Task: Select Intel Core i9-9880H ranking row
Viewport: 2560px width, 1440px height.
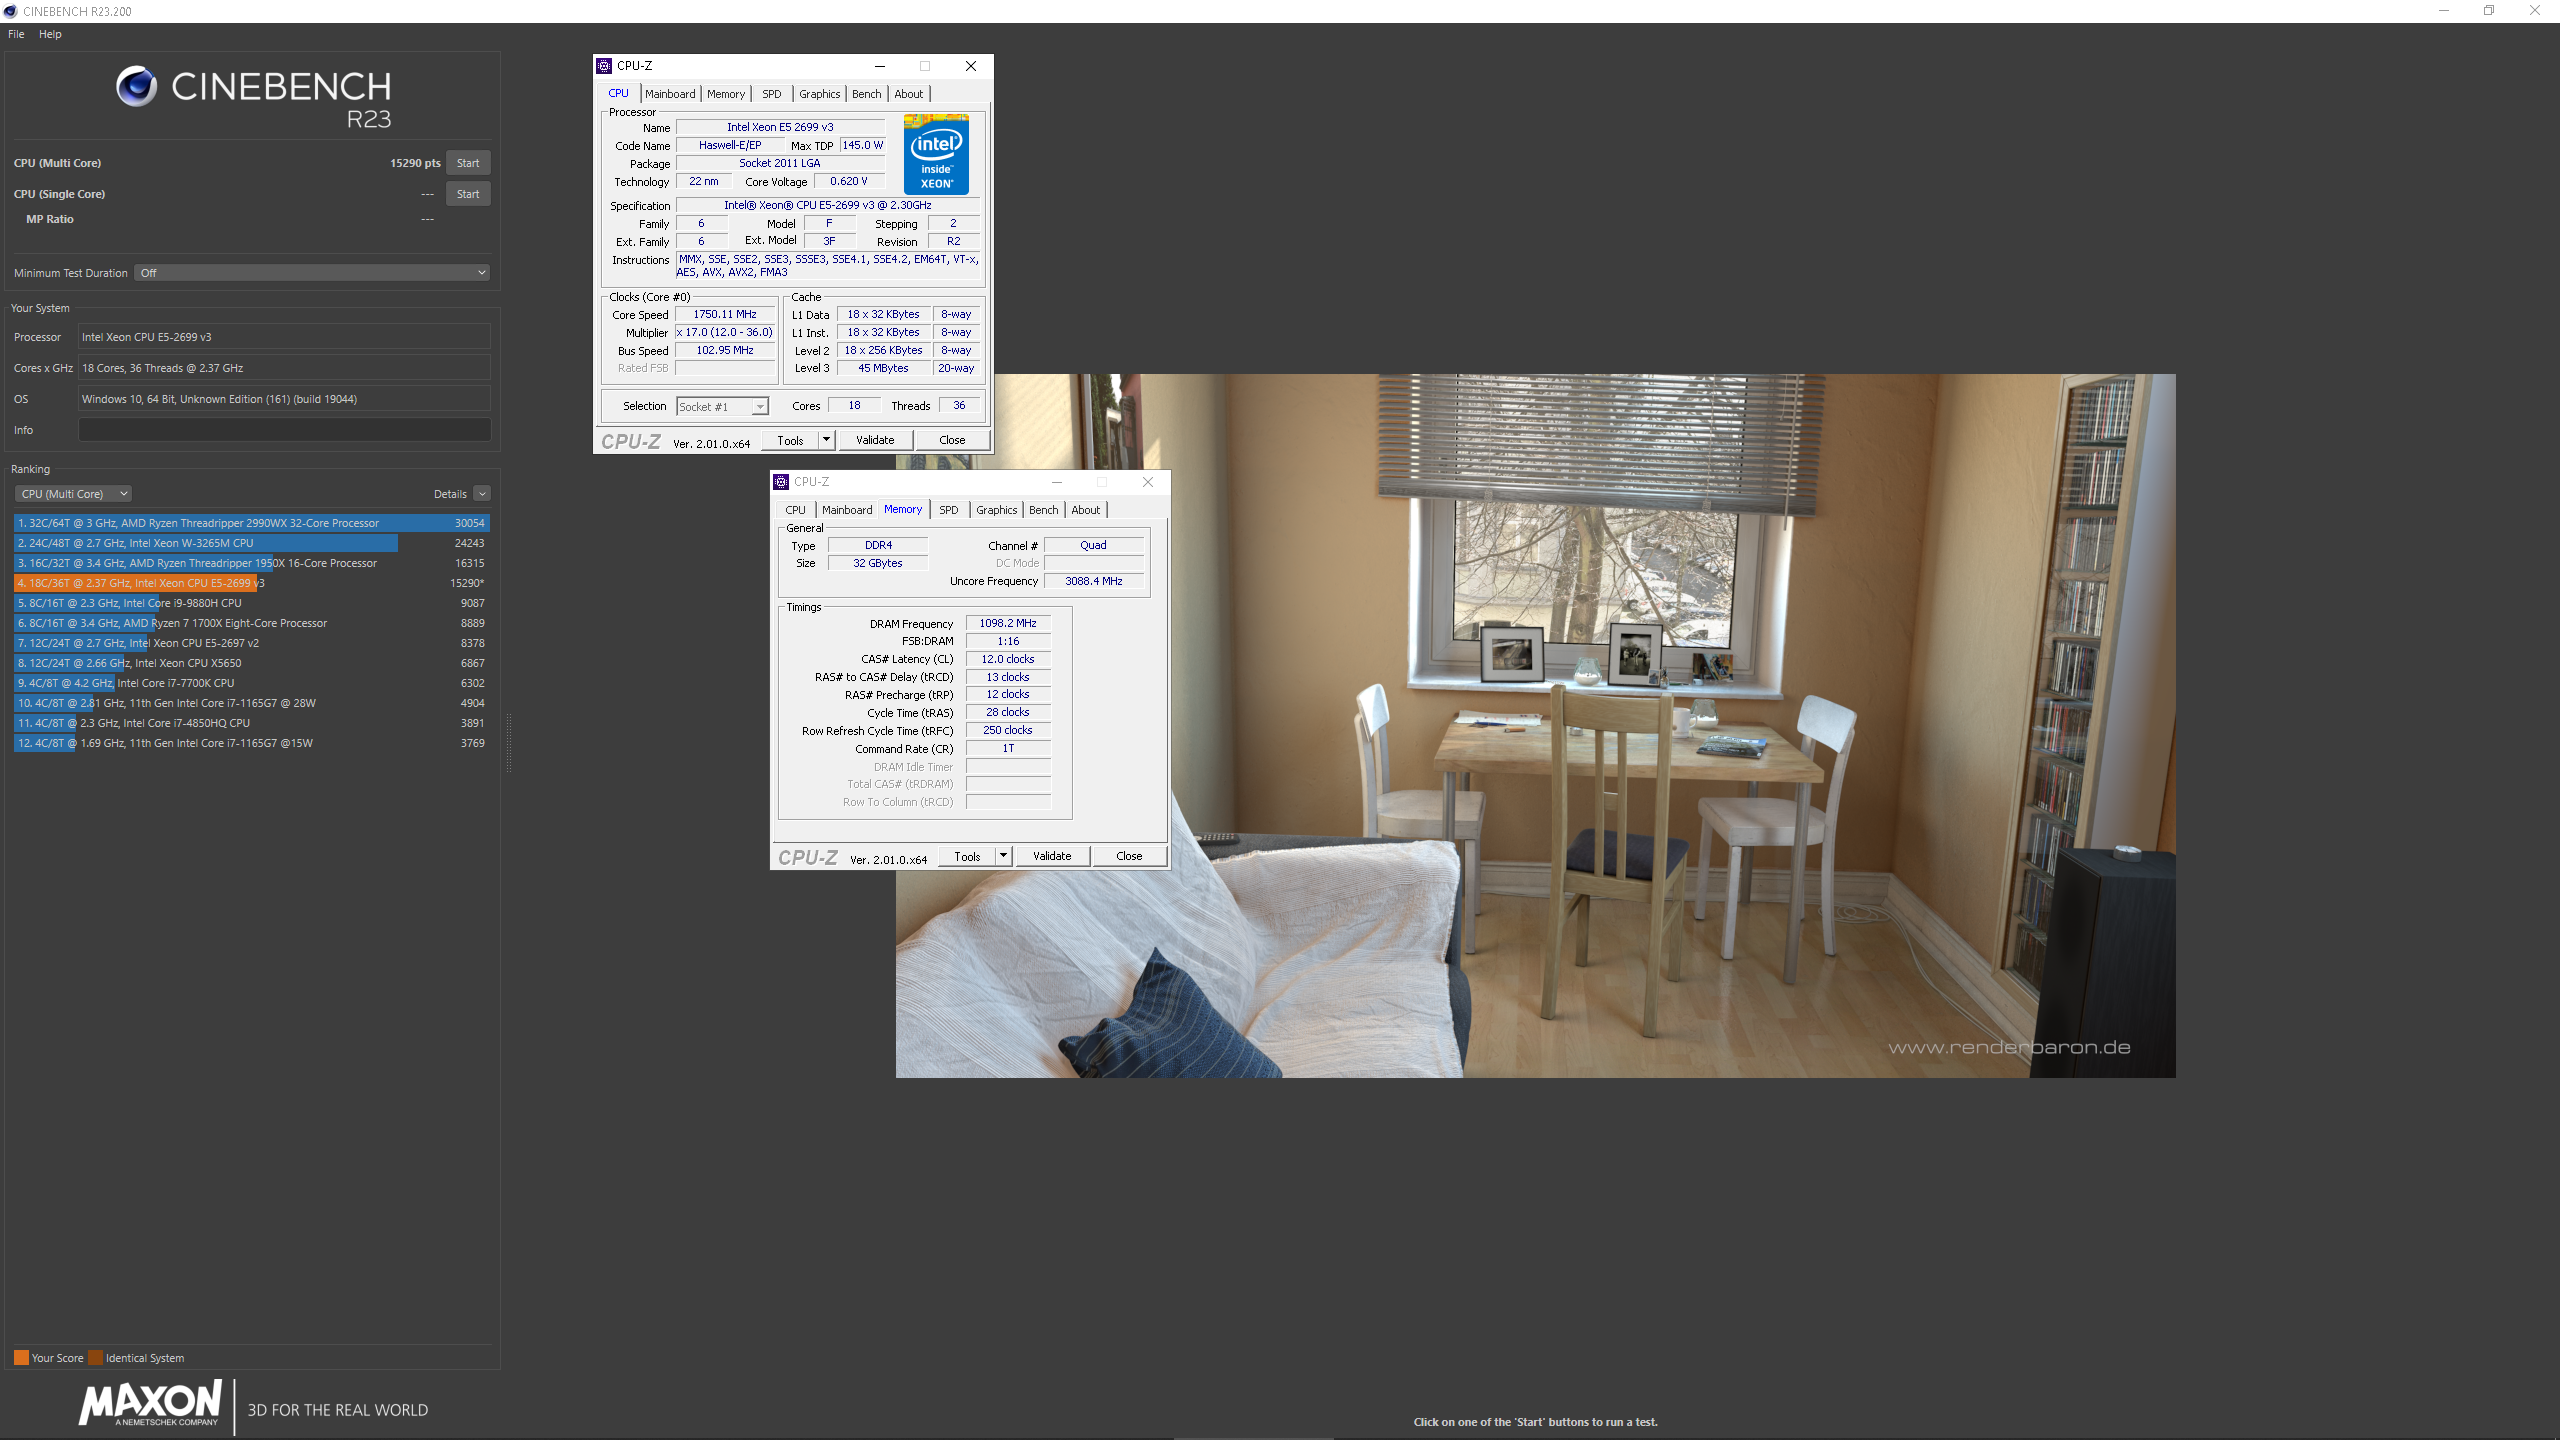Action: [251, 603]
